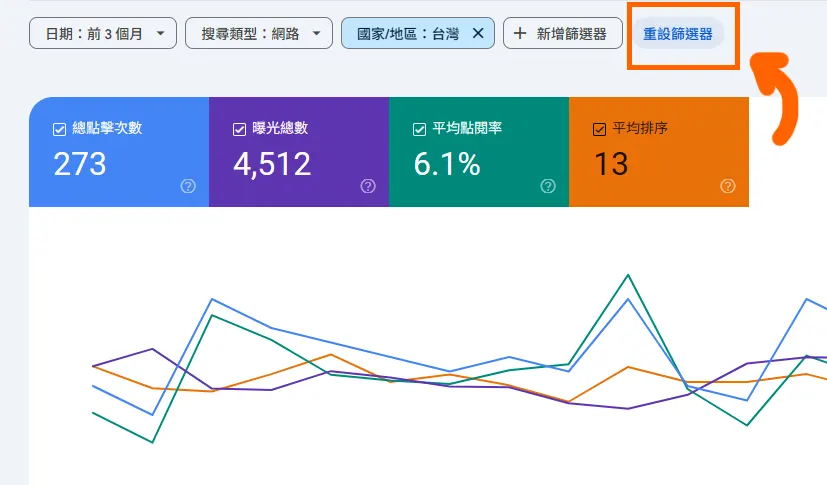Click the average CTR value 6.1%
The image size is (827, 485).
tap(447, 164)
